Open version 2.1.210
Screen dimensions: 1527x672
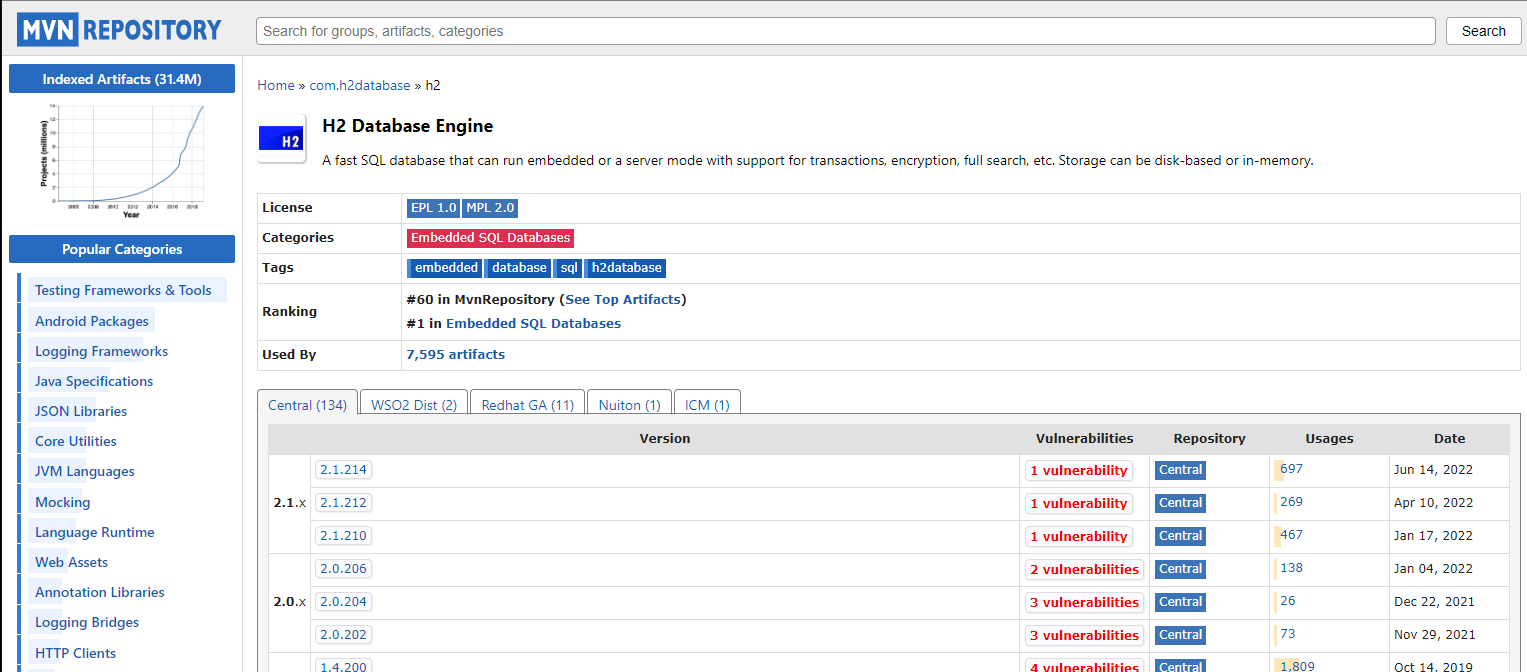coord(343,535)
